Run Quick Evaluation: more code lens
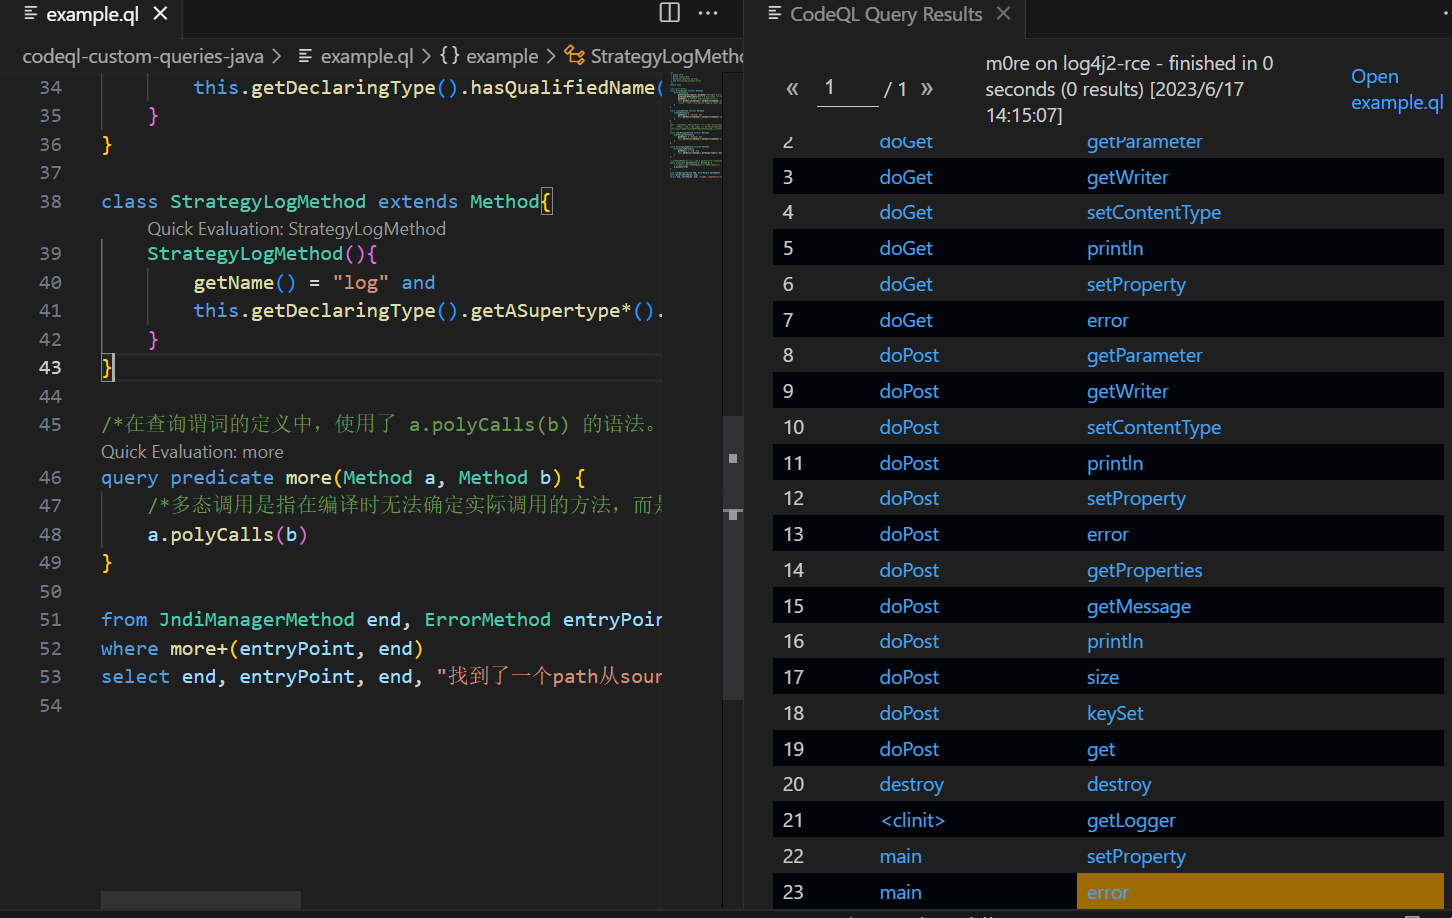Screen dimensions: 1452x918 (x=192, y=452)
